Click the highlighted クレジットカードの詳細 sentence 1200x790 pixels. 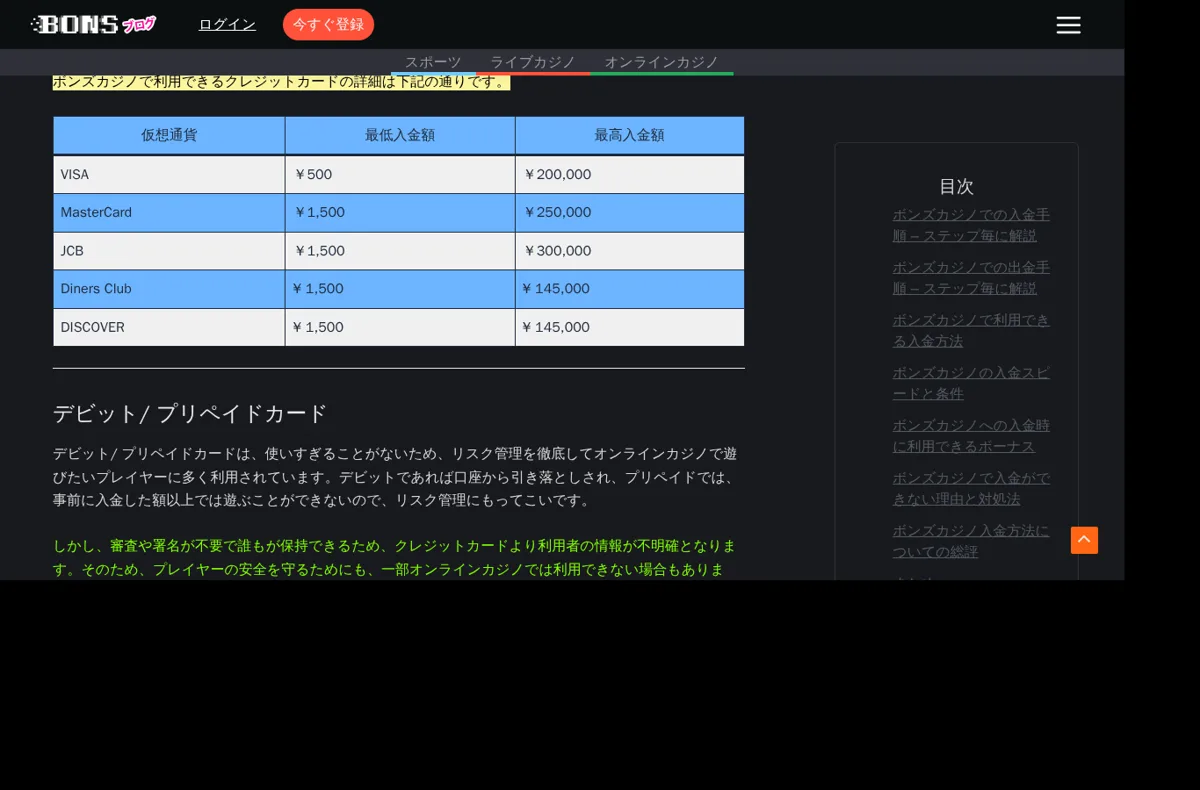(x=281, y=82)
